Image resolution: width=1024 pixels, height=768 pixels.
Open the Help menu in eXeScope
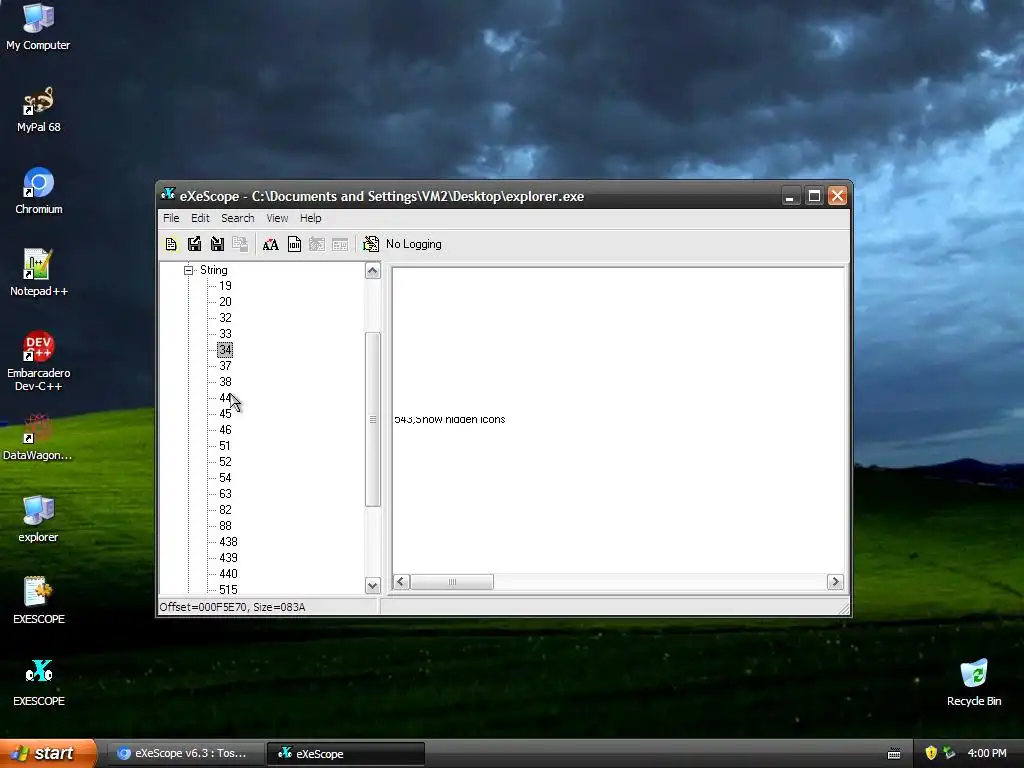tap(310, 218)
